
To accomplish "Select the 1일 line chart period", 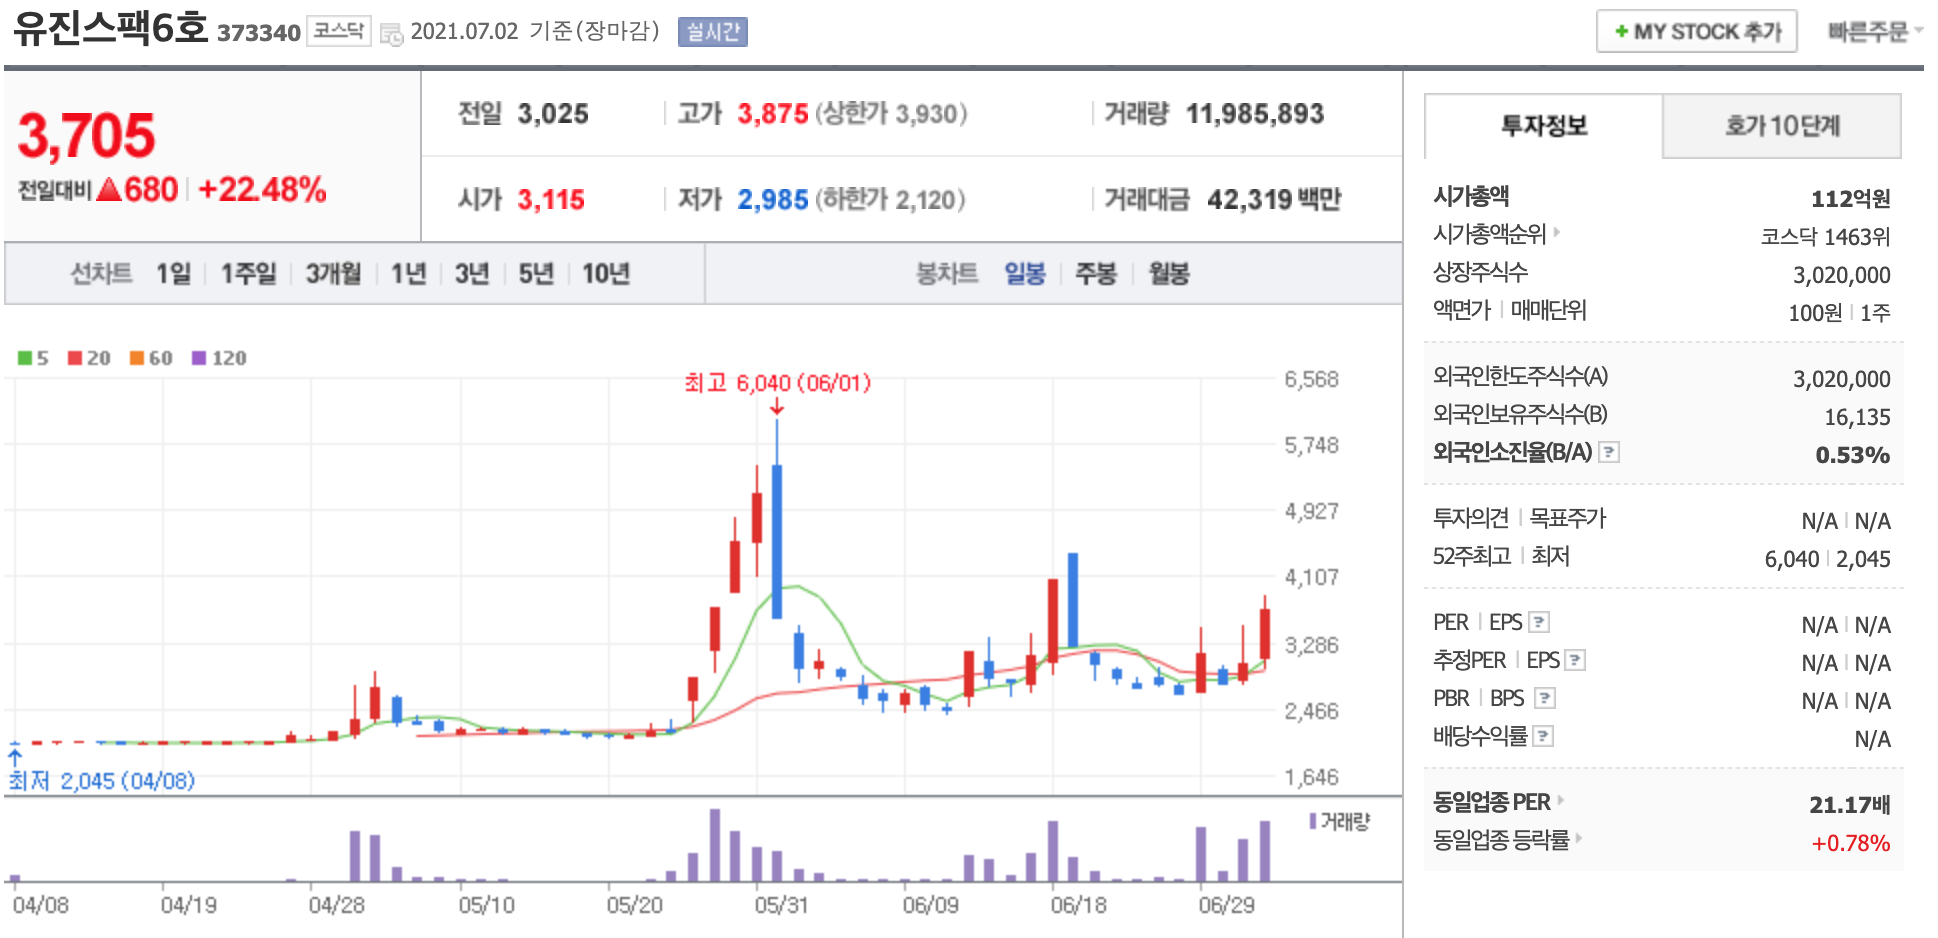I will click(173, 274).
